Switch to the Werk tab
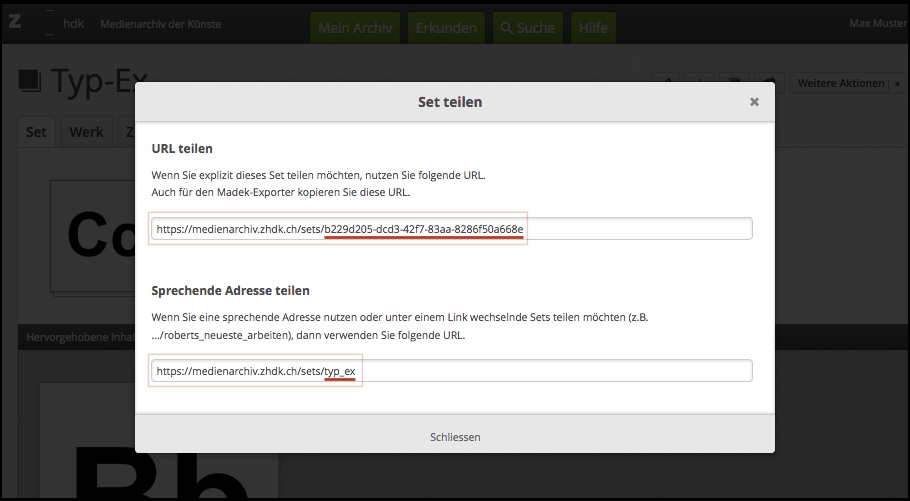Viewport: 910px width, 501px height. 86,132
